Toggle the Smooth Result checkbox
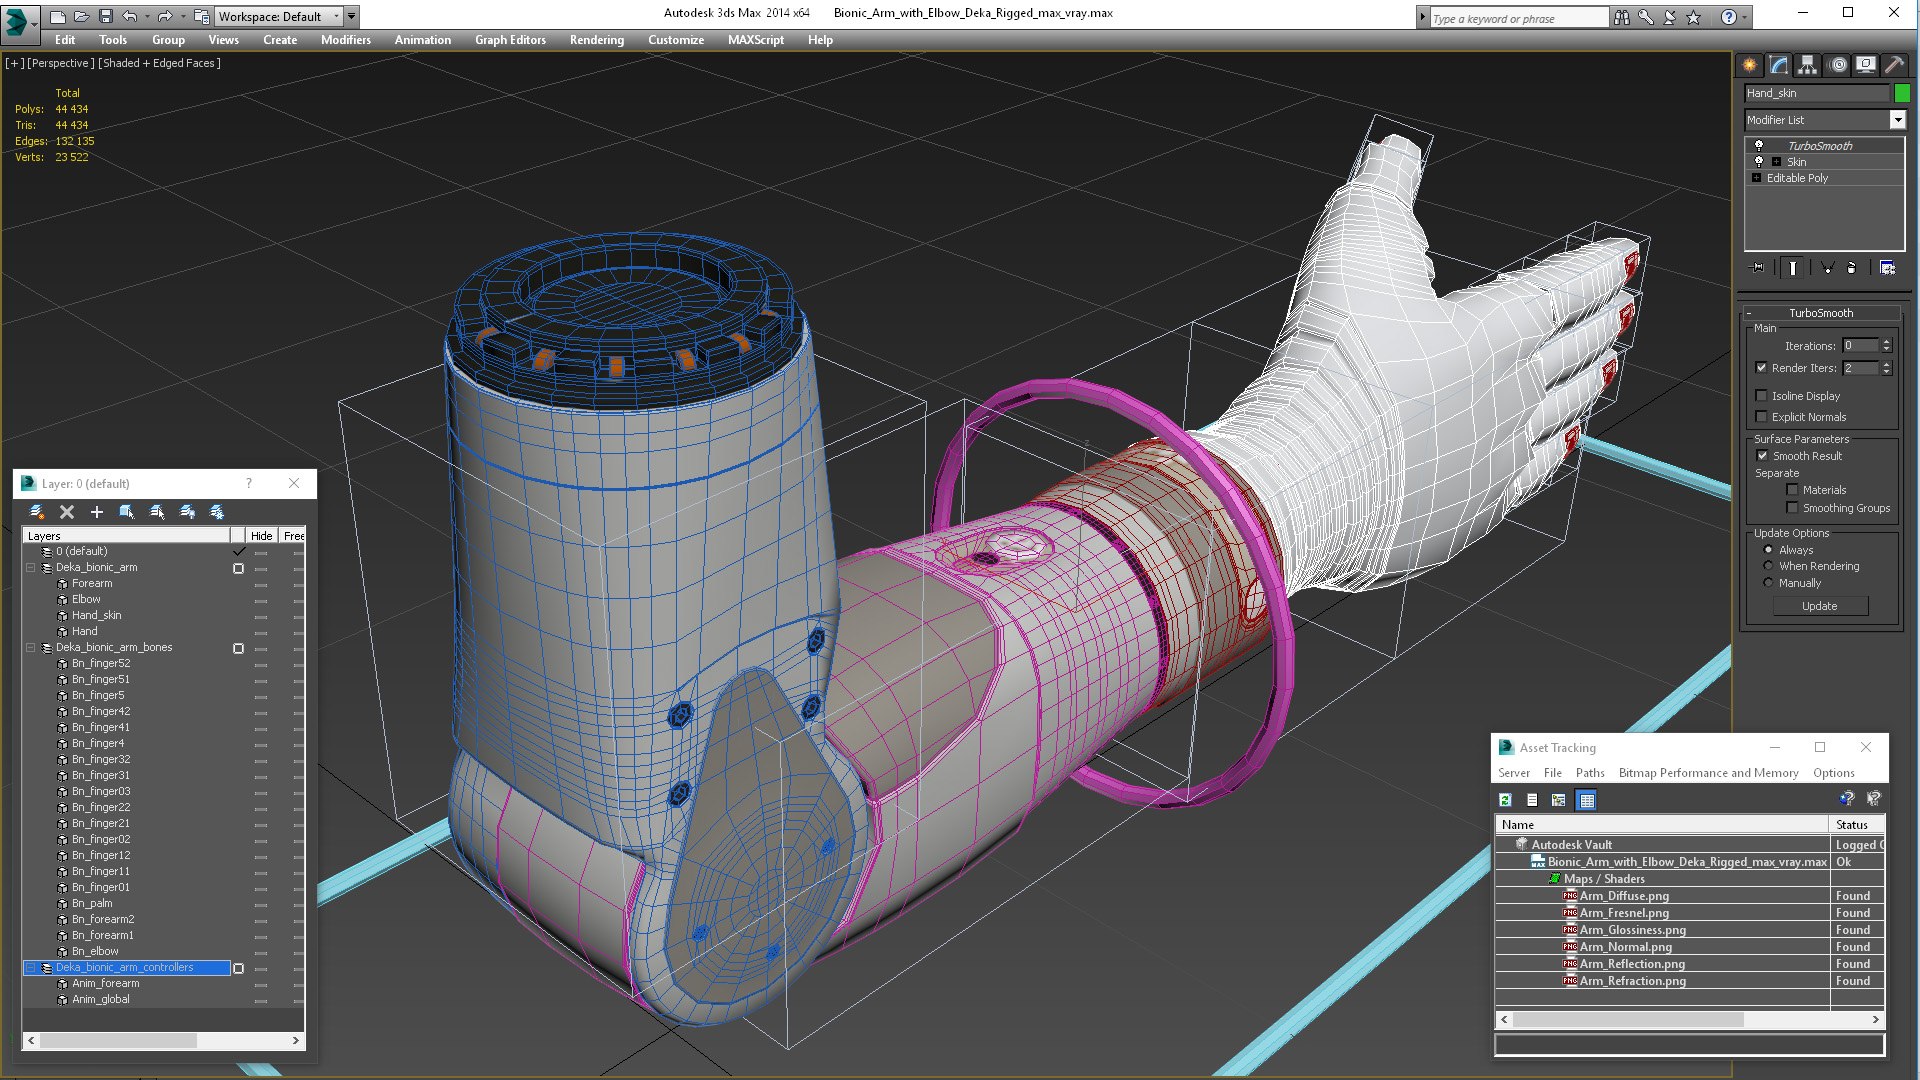 click(x=1762, y=456)
